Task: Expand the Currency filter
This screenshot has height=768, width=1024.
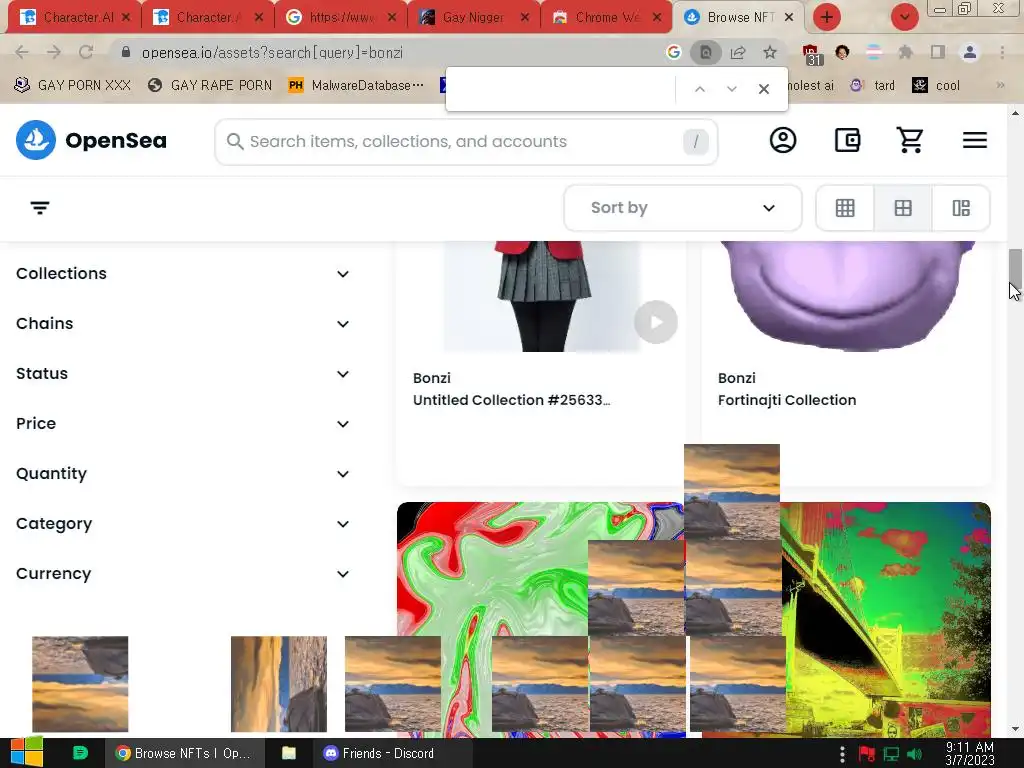Action: (183, 573)
